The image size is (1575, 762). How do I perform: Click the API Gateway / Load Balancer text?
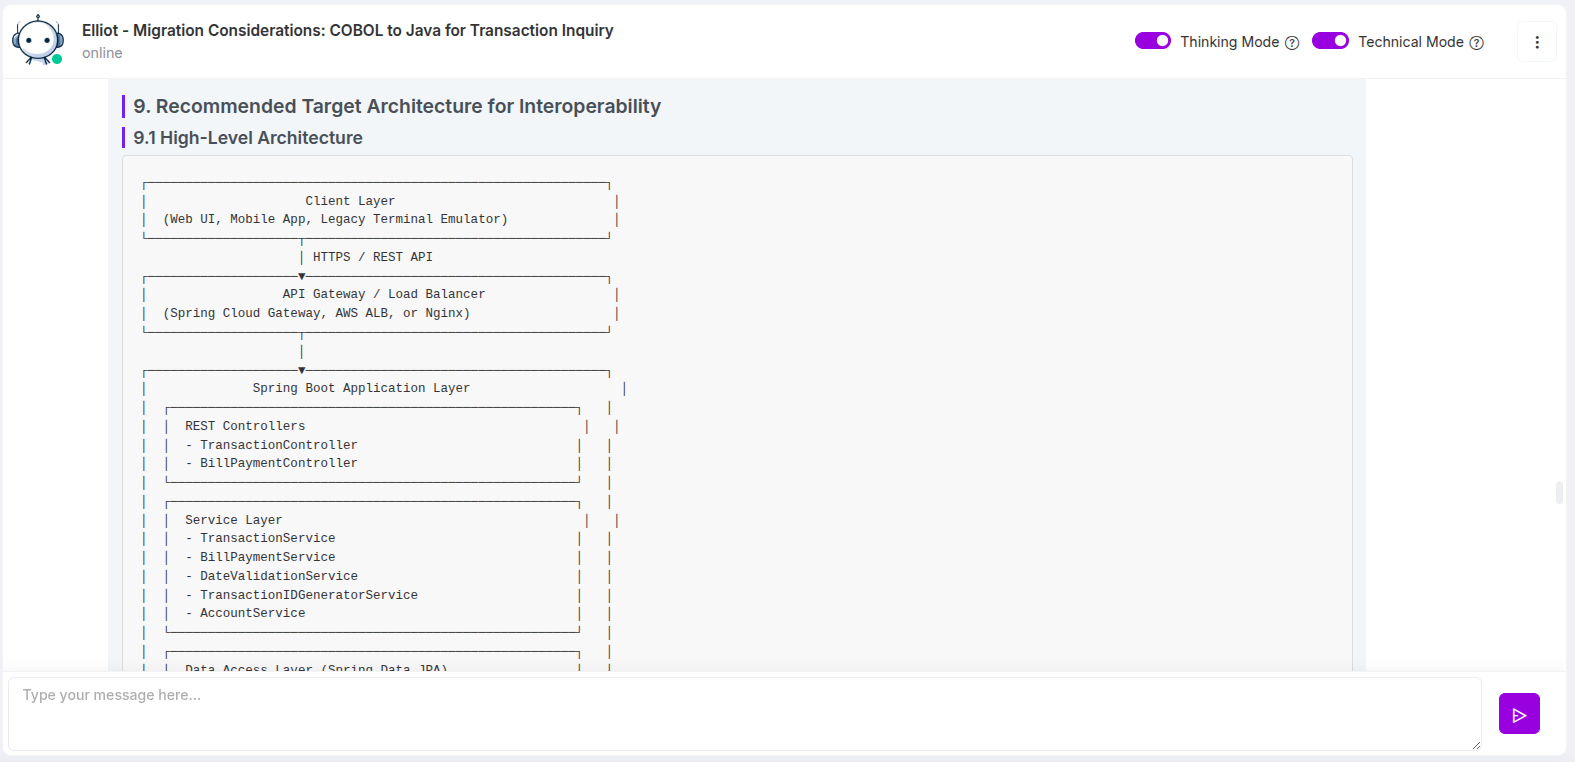384,294
